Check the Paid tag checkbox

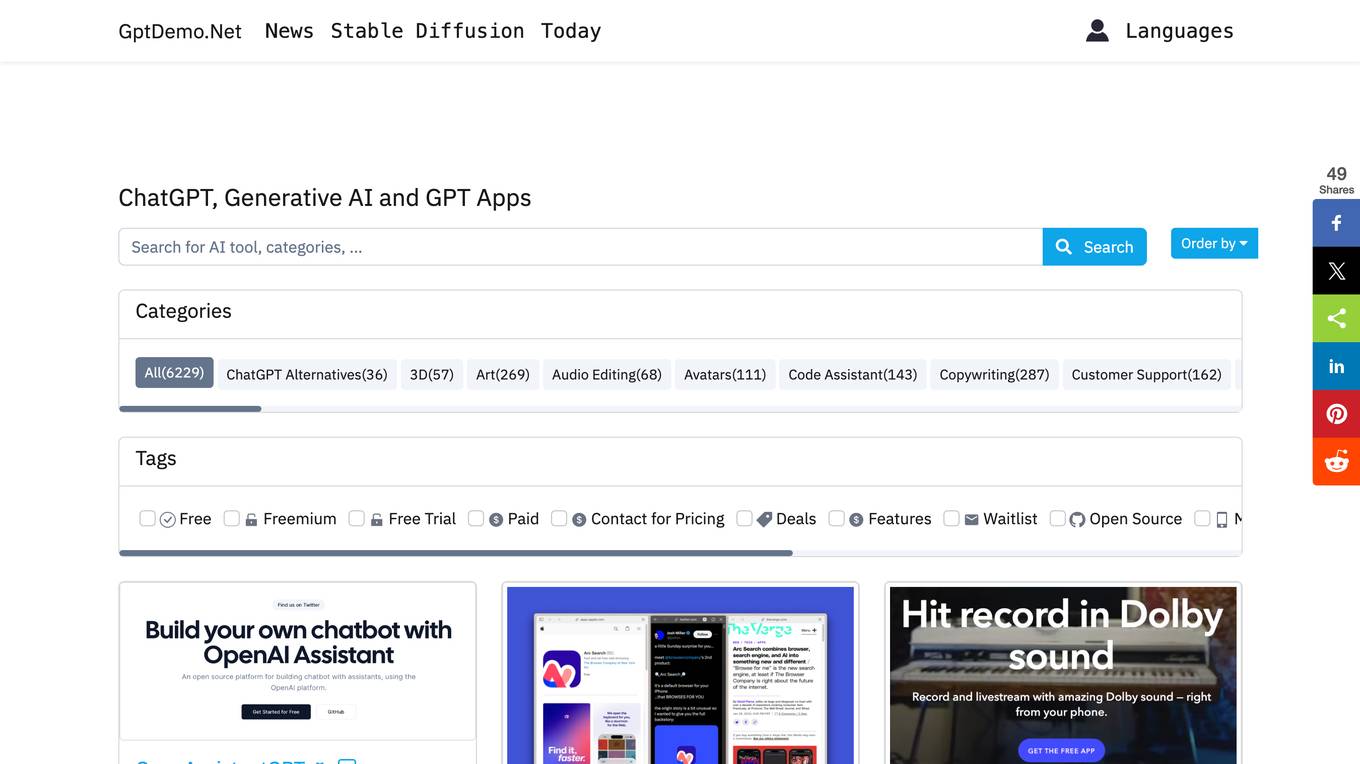tap(476, 518)
